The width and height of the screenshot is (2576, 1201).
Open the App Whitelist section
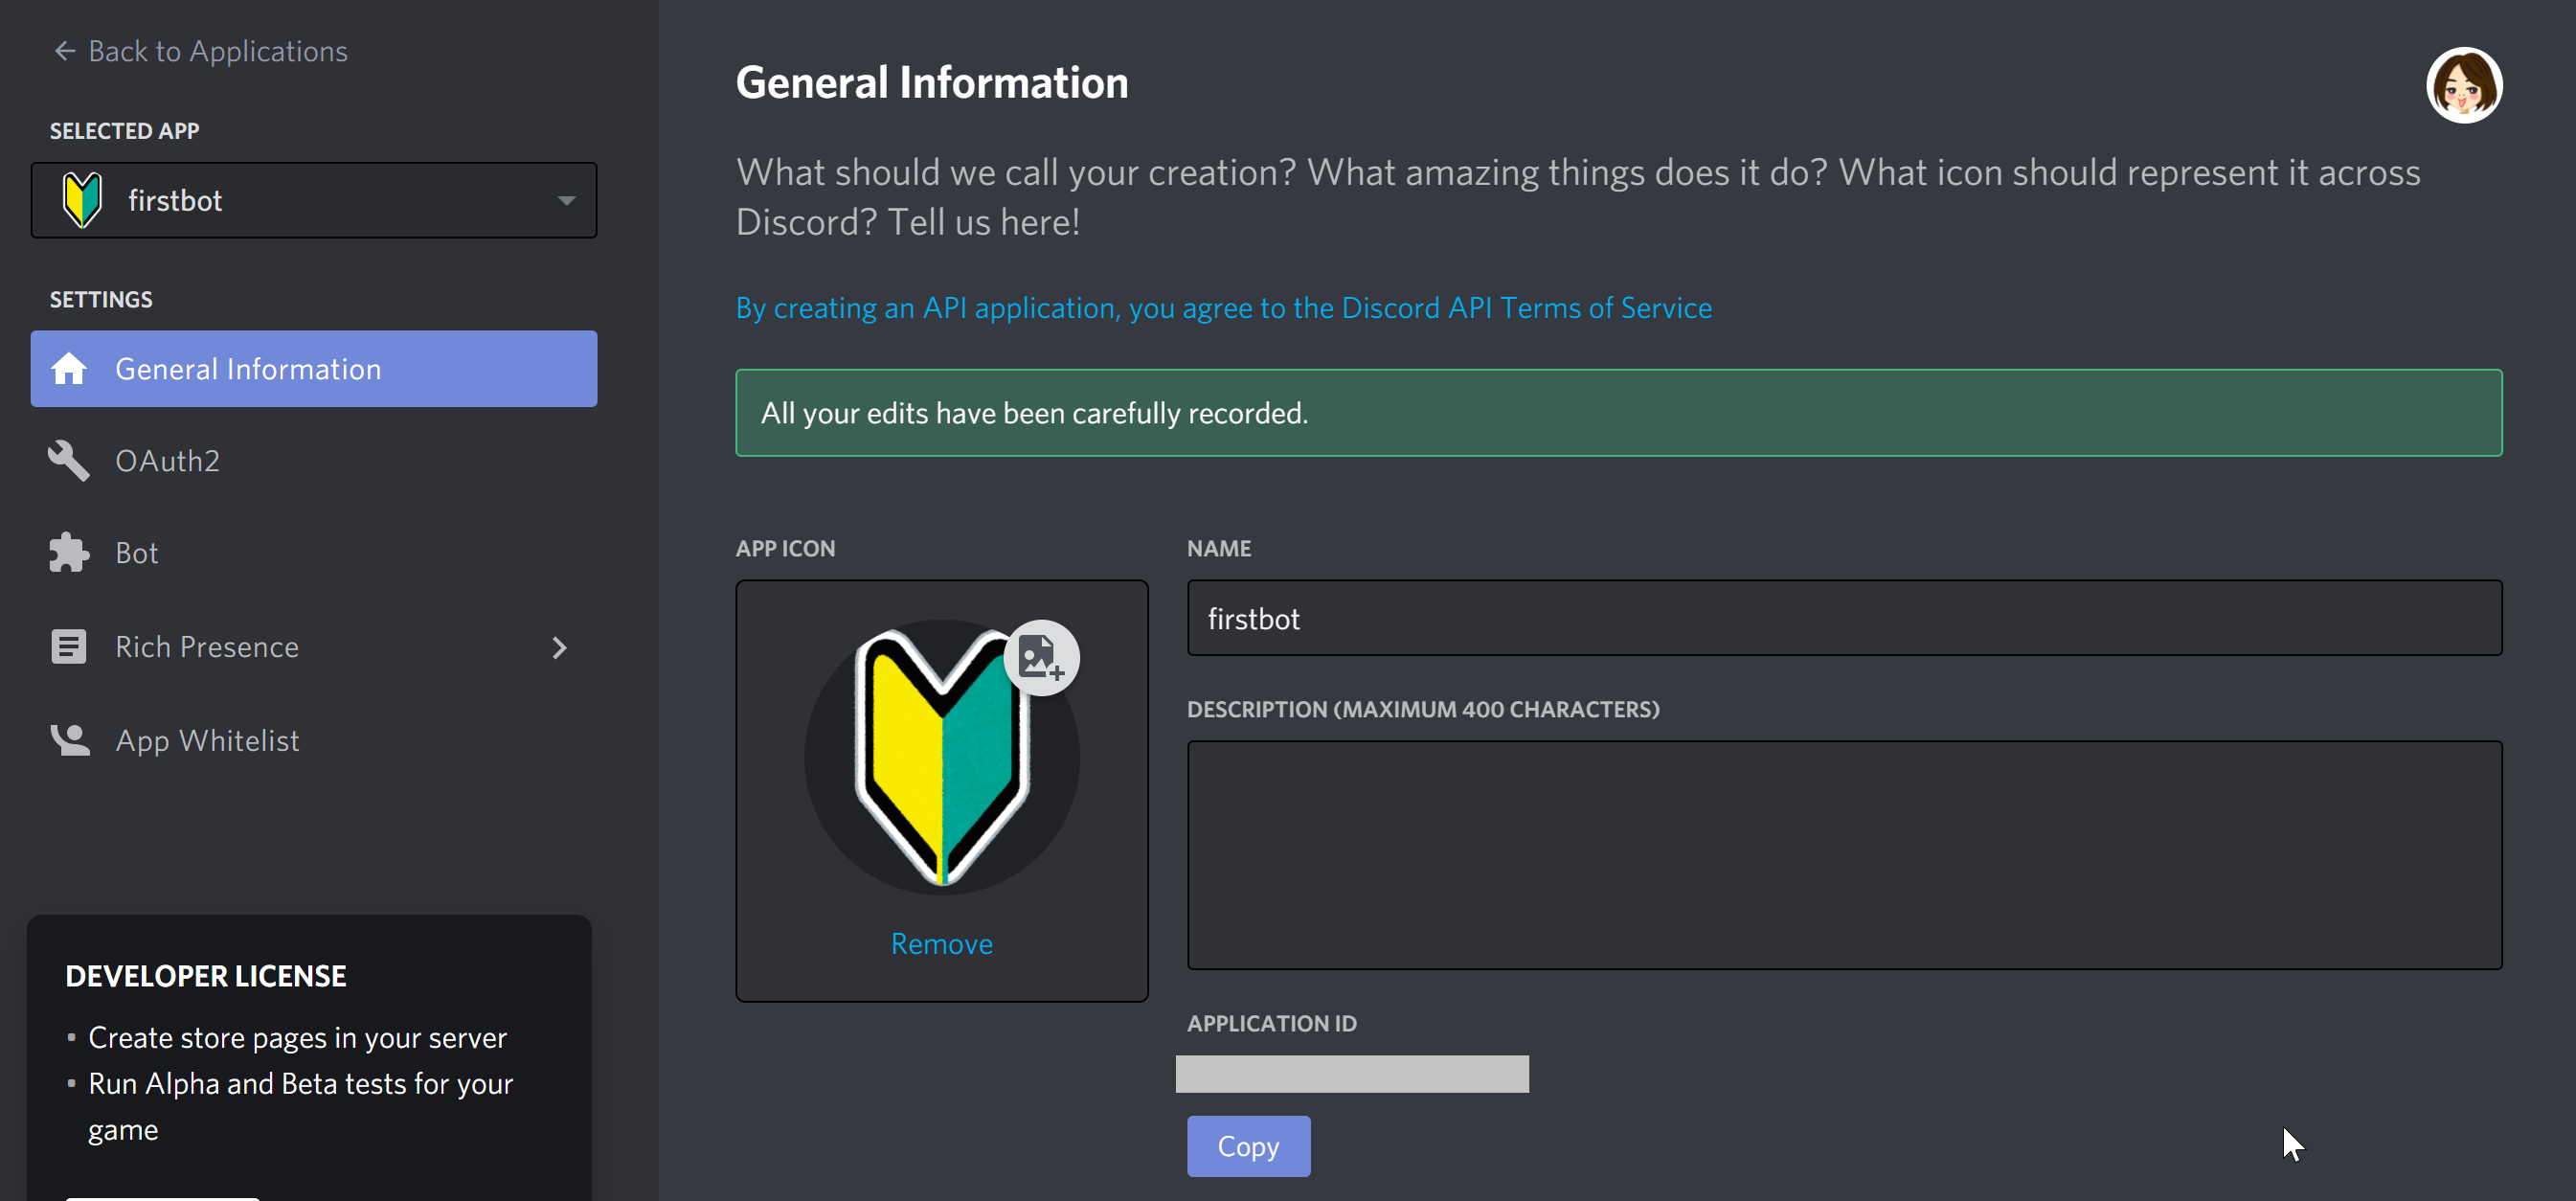click(207, 741)
